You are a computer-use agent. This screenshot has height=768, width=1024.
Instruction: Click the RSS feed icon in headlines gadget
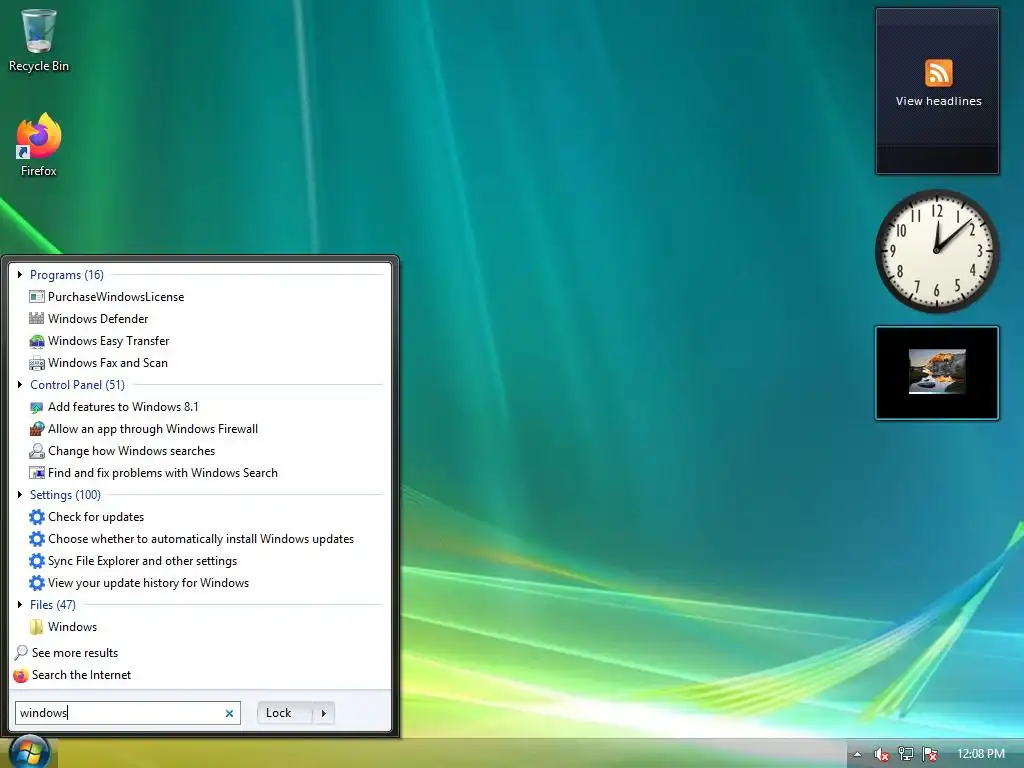938,72
